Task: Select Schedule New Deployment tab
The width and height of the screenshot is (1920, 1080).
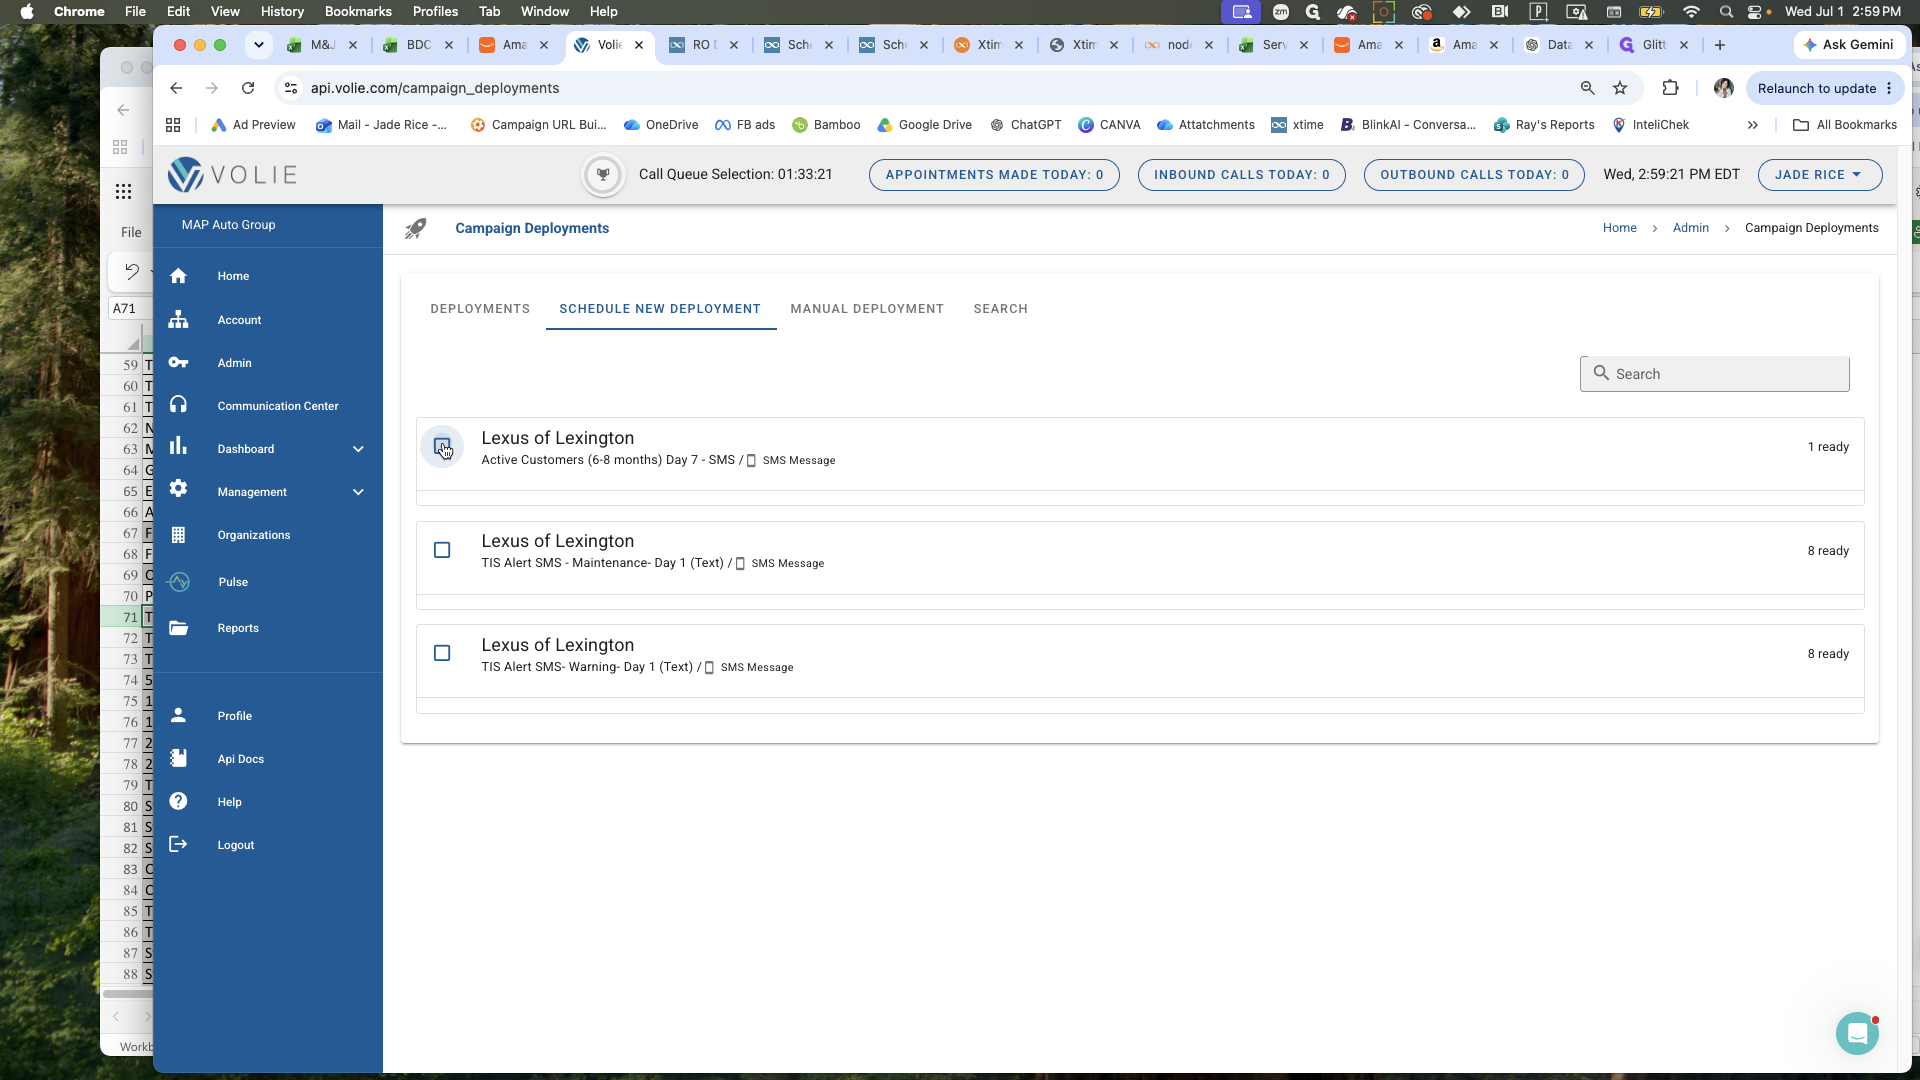Action: pyautogui.click(x=660, y=309)
